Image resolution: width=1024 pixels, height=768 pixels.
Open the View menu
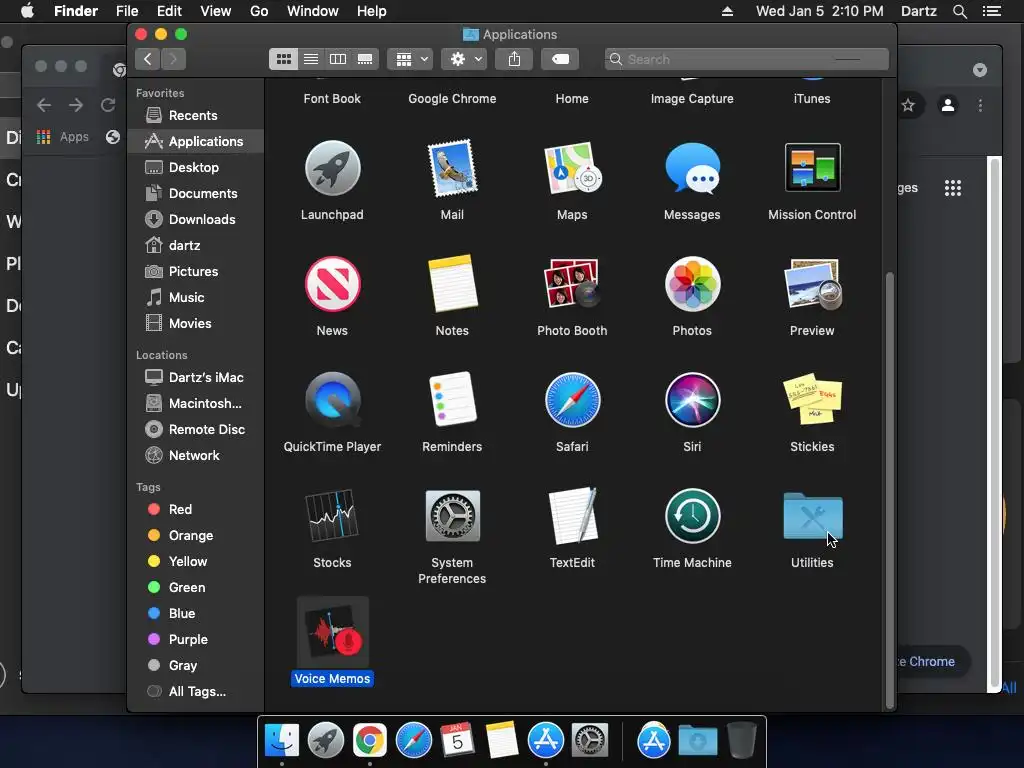pos(216,11)
